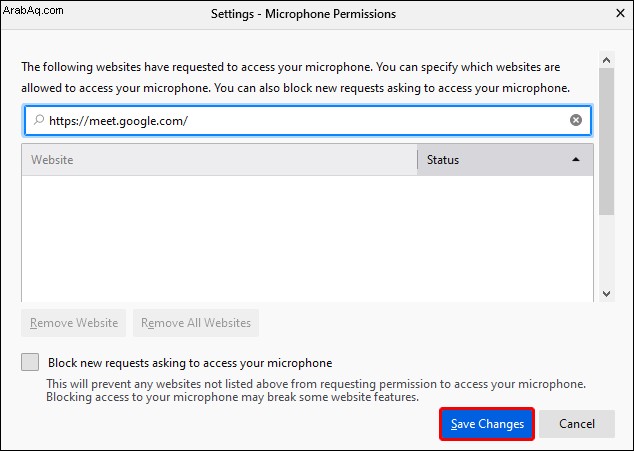Click the Remove Website button
Viewport: 634px width, 451px height.
click(x=74, y=323)
